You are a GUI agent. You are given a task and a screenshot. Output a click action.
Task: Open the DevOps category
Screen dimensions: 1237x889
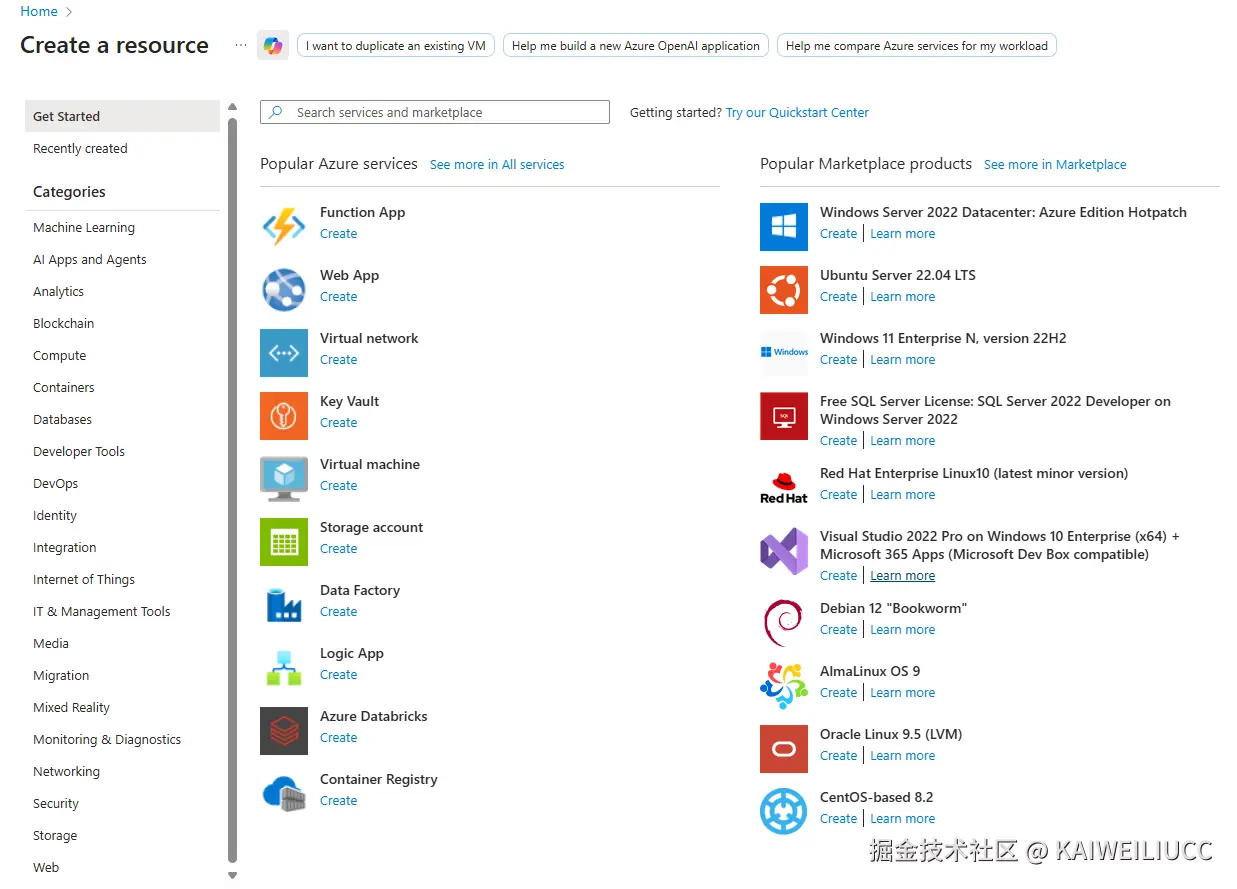[x=55, y=484]
